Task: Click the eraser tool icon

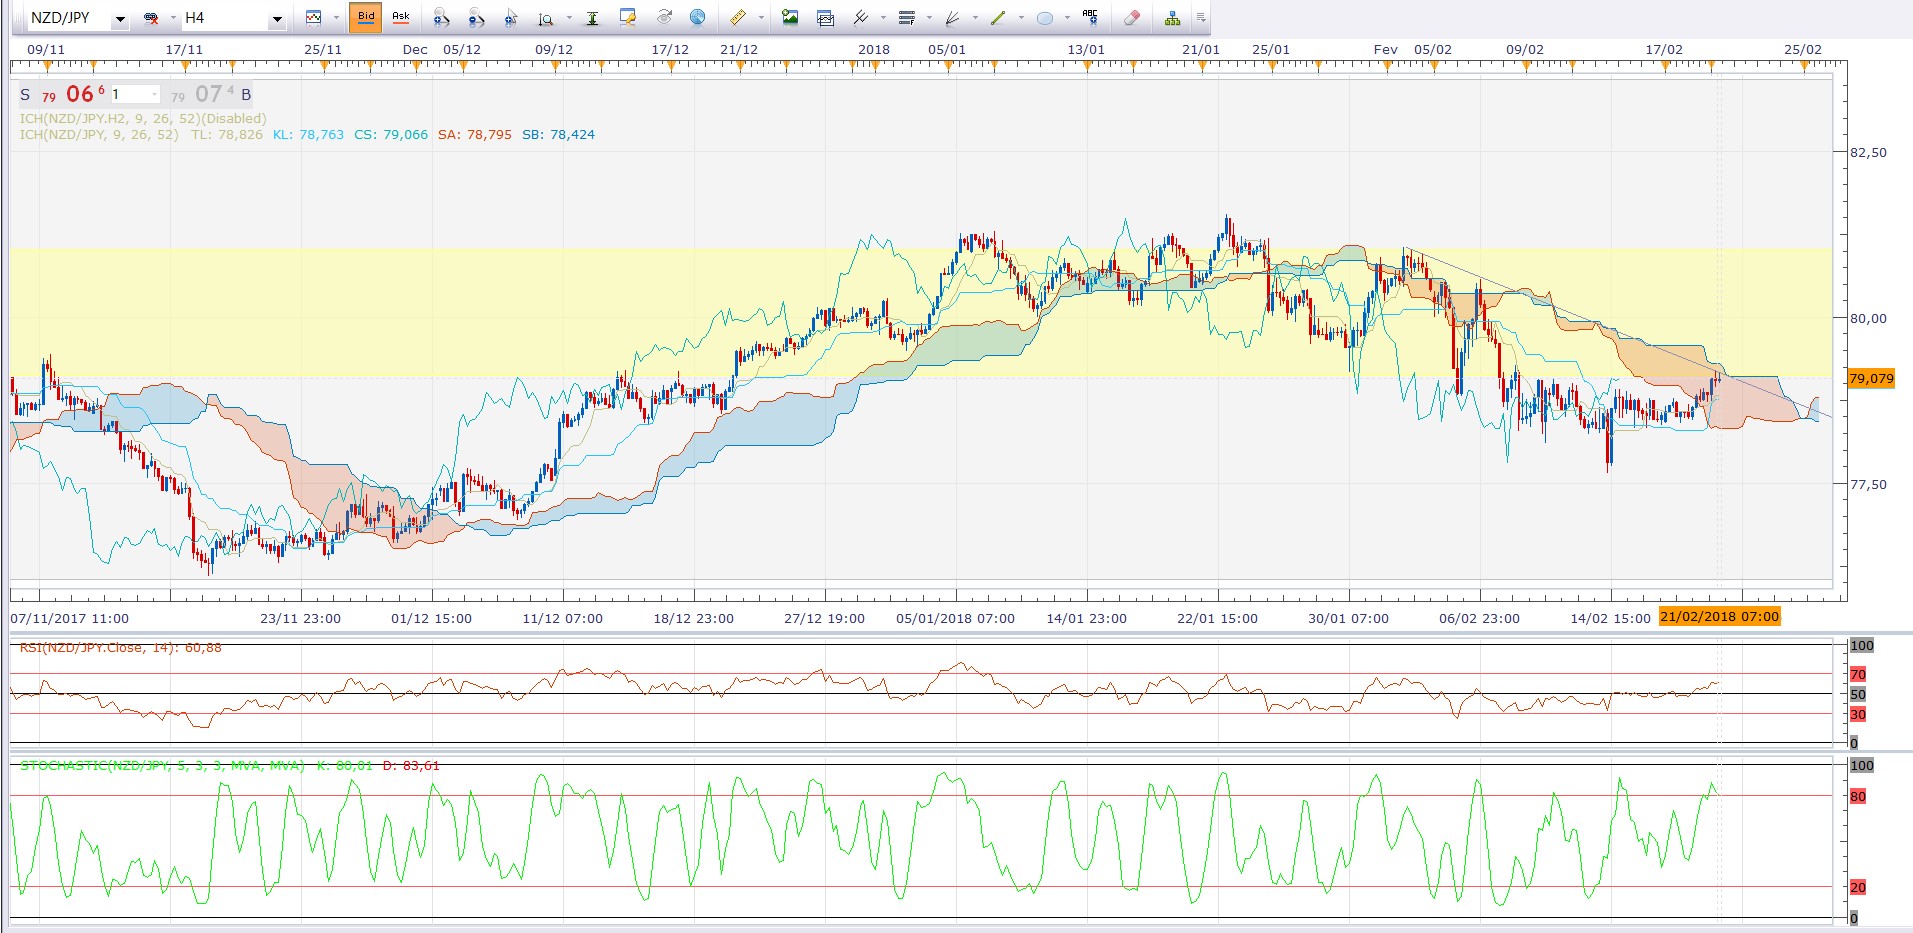Action: click(1132, 18)
